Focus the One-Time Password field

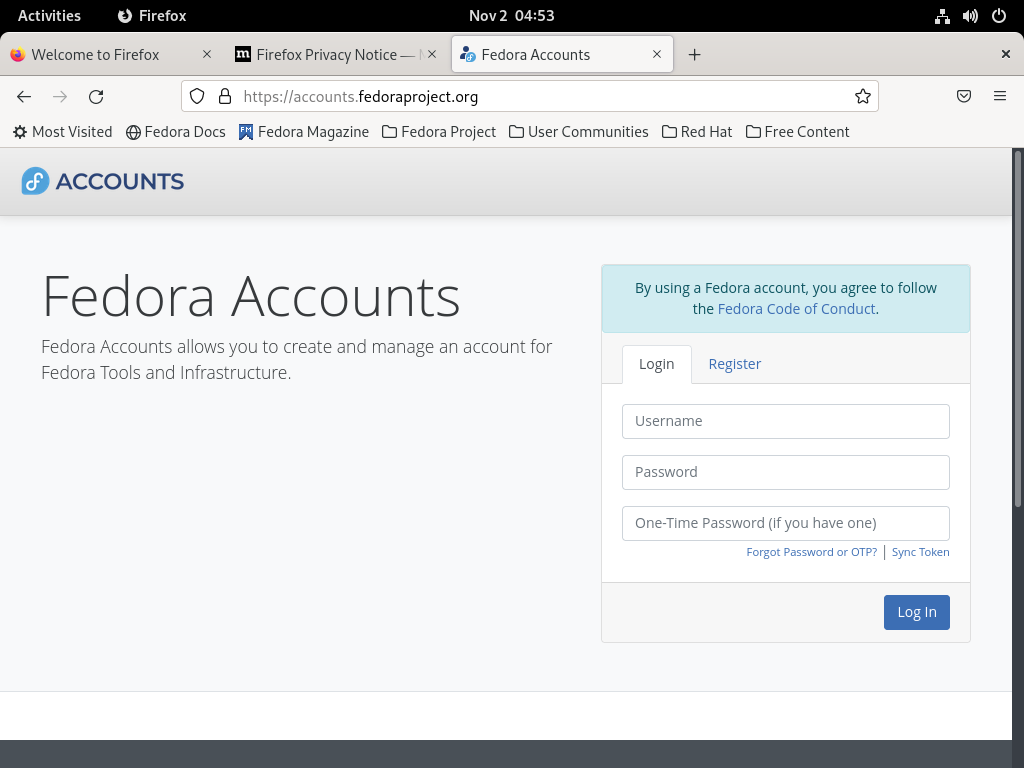pyautogui.click(x=786, y=523)
